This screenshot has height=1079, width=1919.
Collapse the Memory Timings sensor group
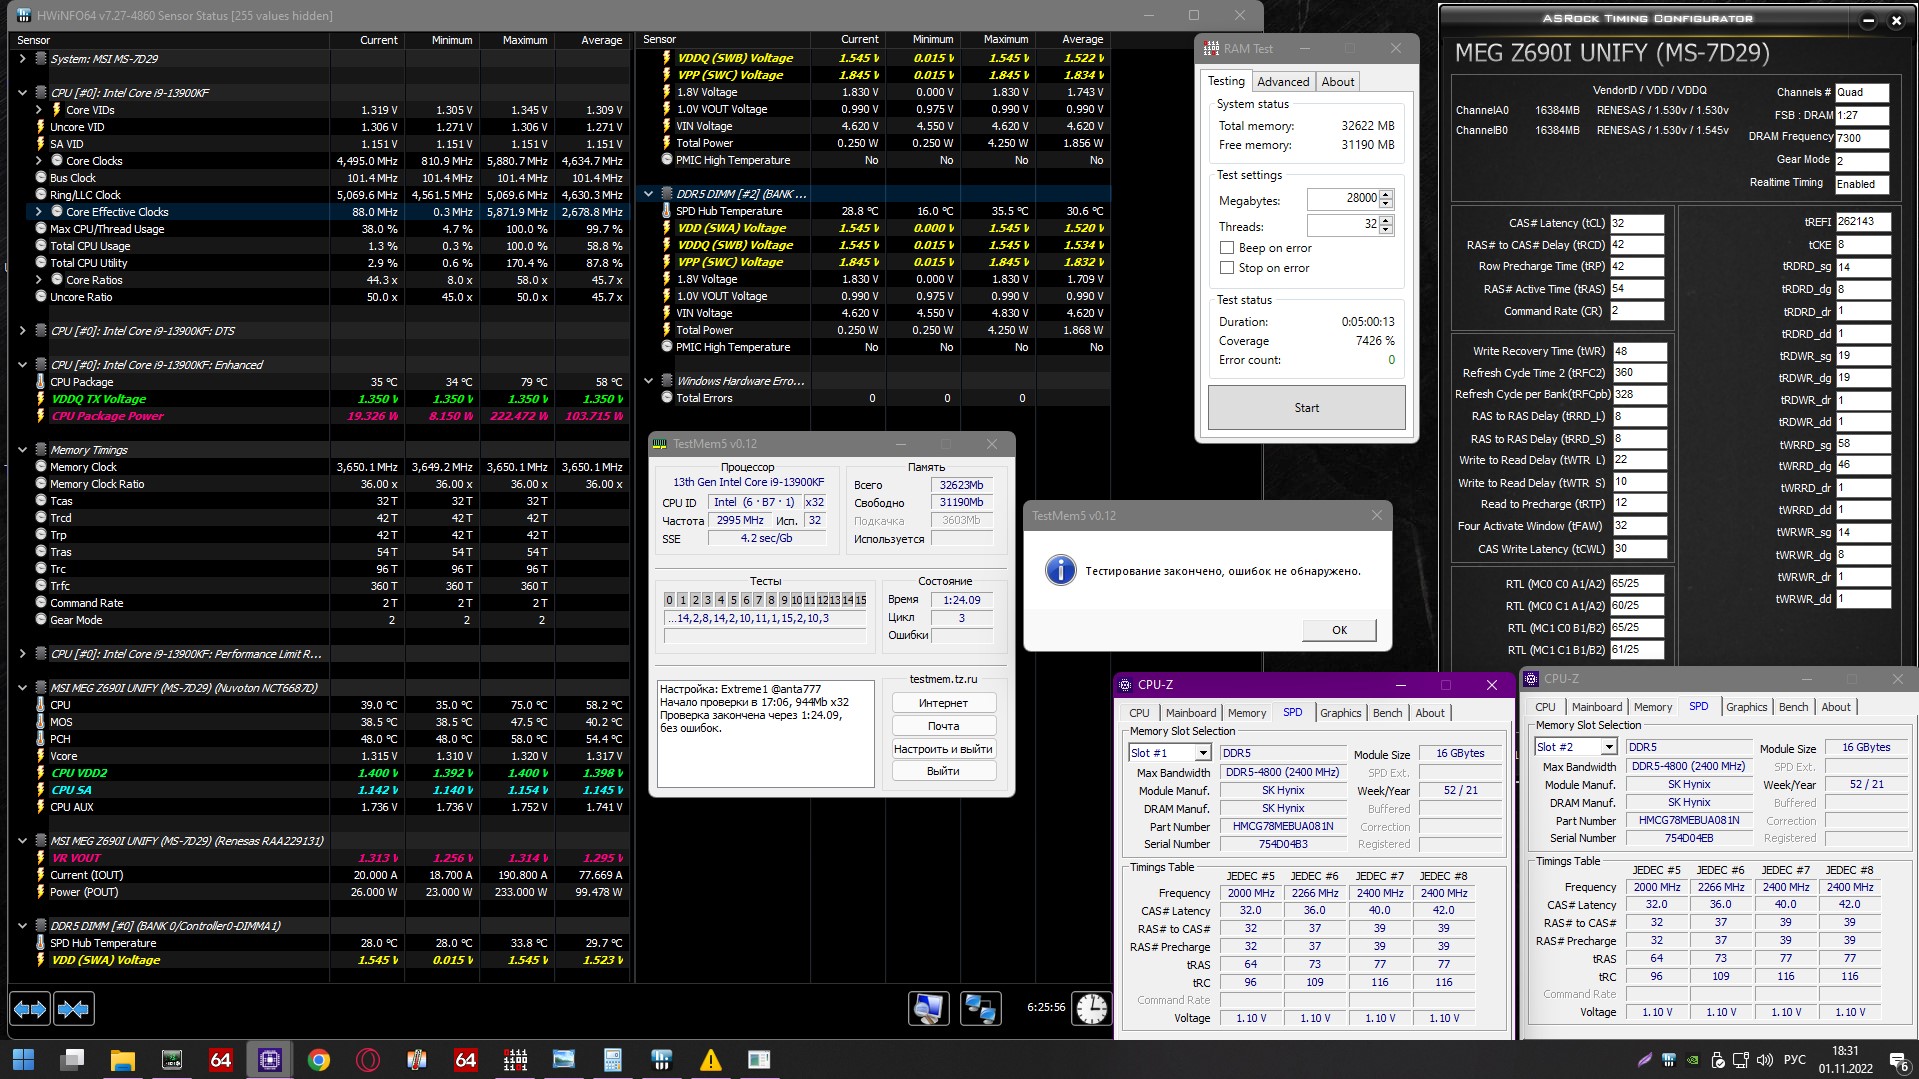coord(22,450)
